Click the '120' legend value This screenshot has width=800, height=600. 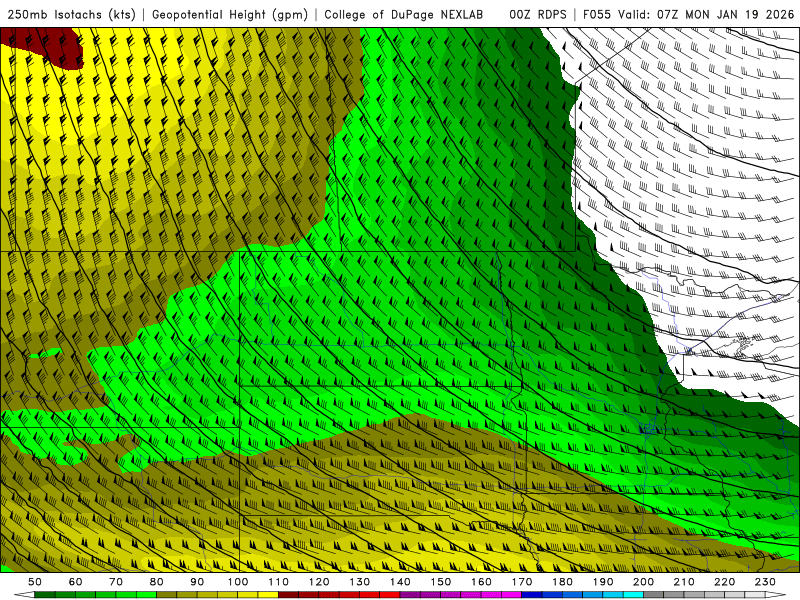319,582
